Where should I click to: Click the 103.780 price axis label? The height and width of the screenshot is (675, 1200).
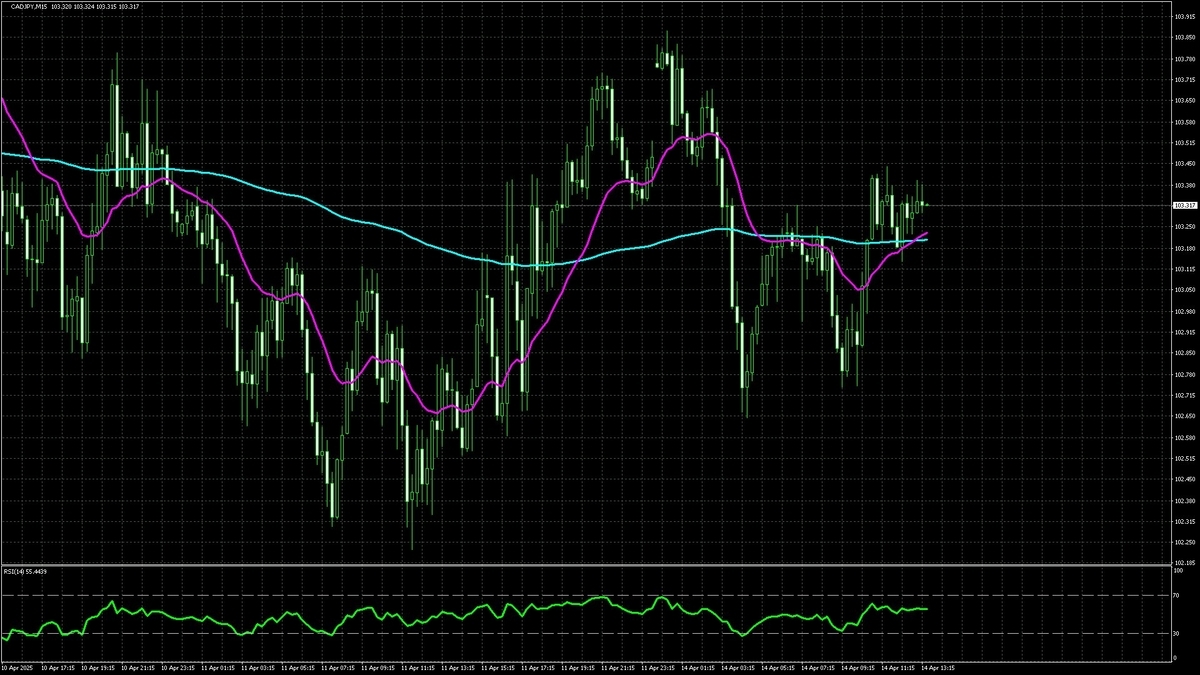coord(1184,59)
